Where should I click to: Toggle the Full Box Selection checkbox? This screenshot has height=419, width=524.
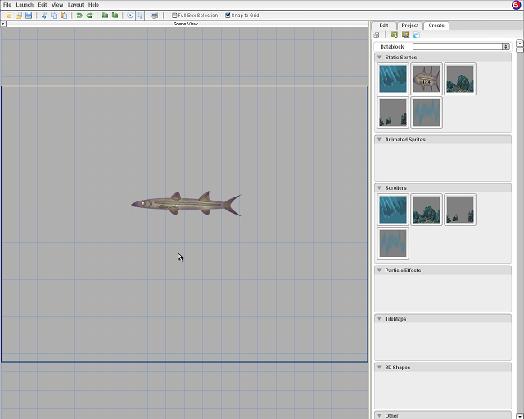click(x=174, y=15)
